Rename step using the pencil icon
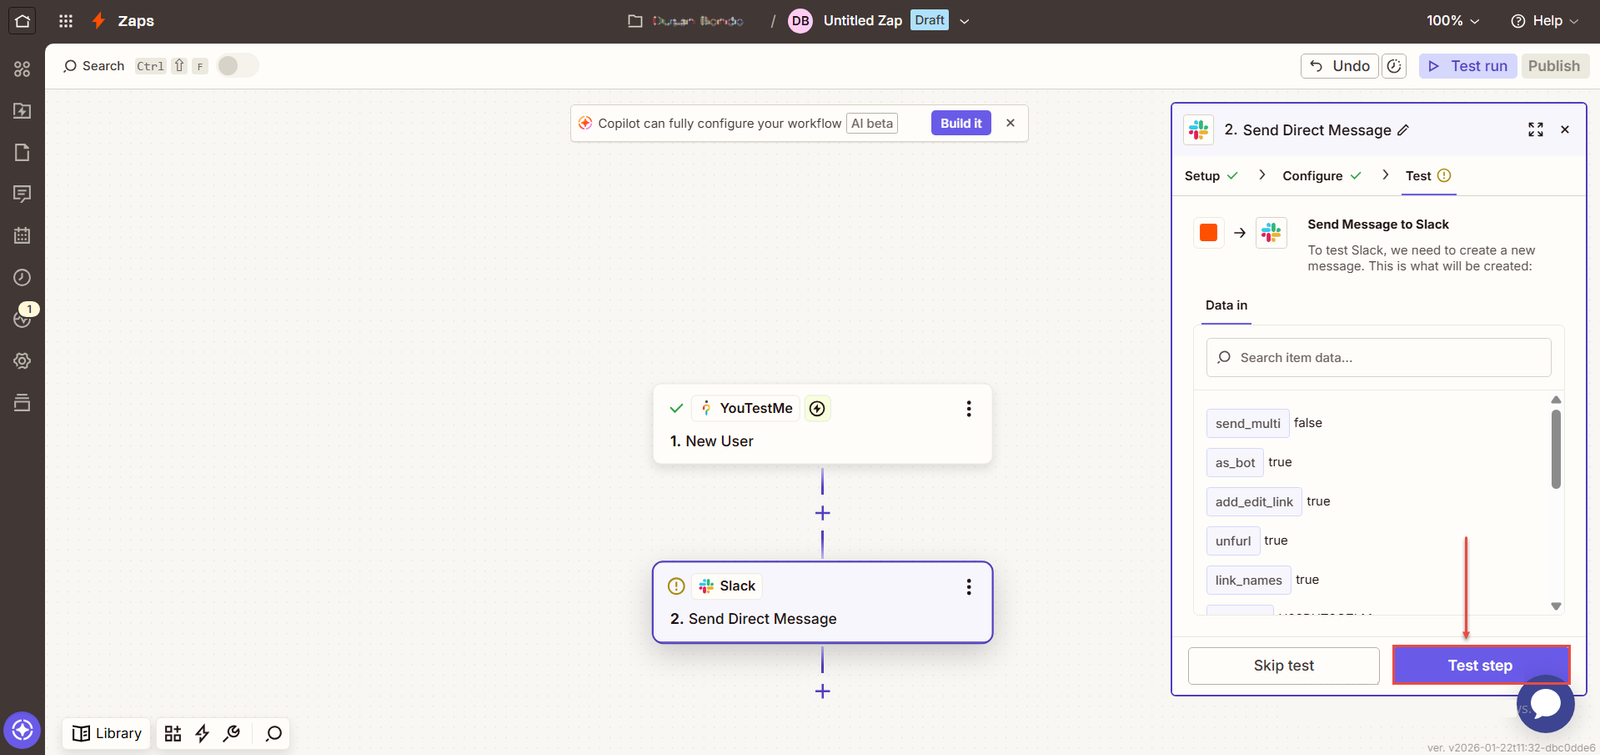1600x755 pixels. [1403, 130]
